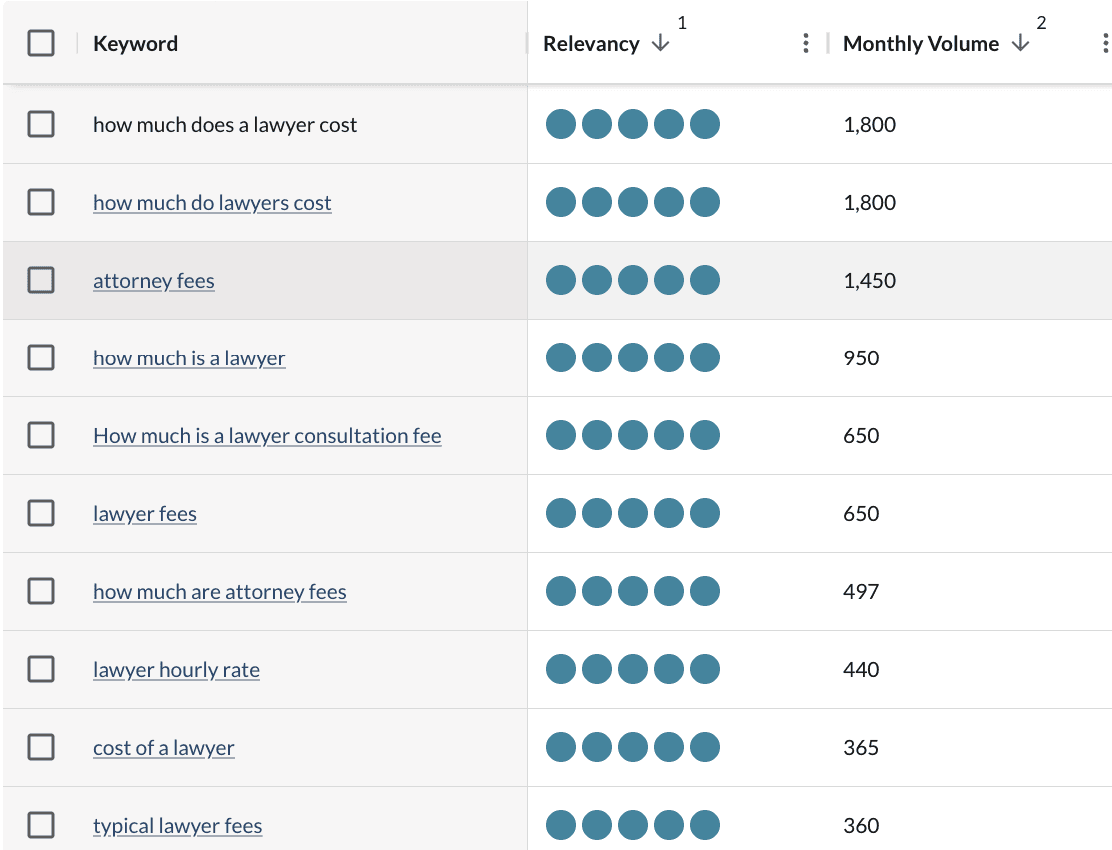The height and width of the screenshot is (850, 1112).
Task: Click the Keyword column header
Action: tap(135, 43)
